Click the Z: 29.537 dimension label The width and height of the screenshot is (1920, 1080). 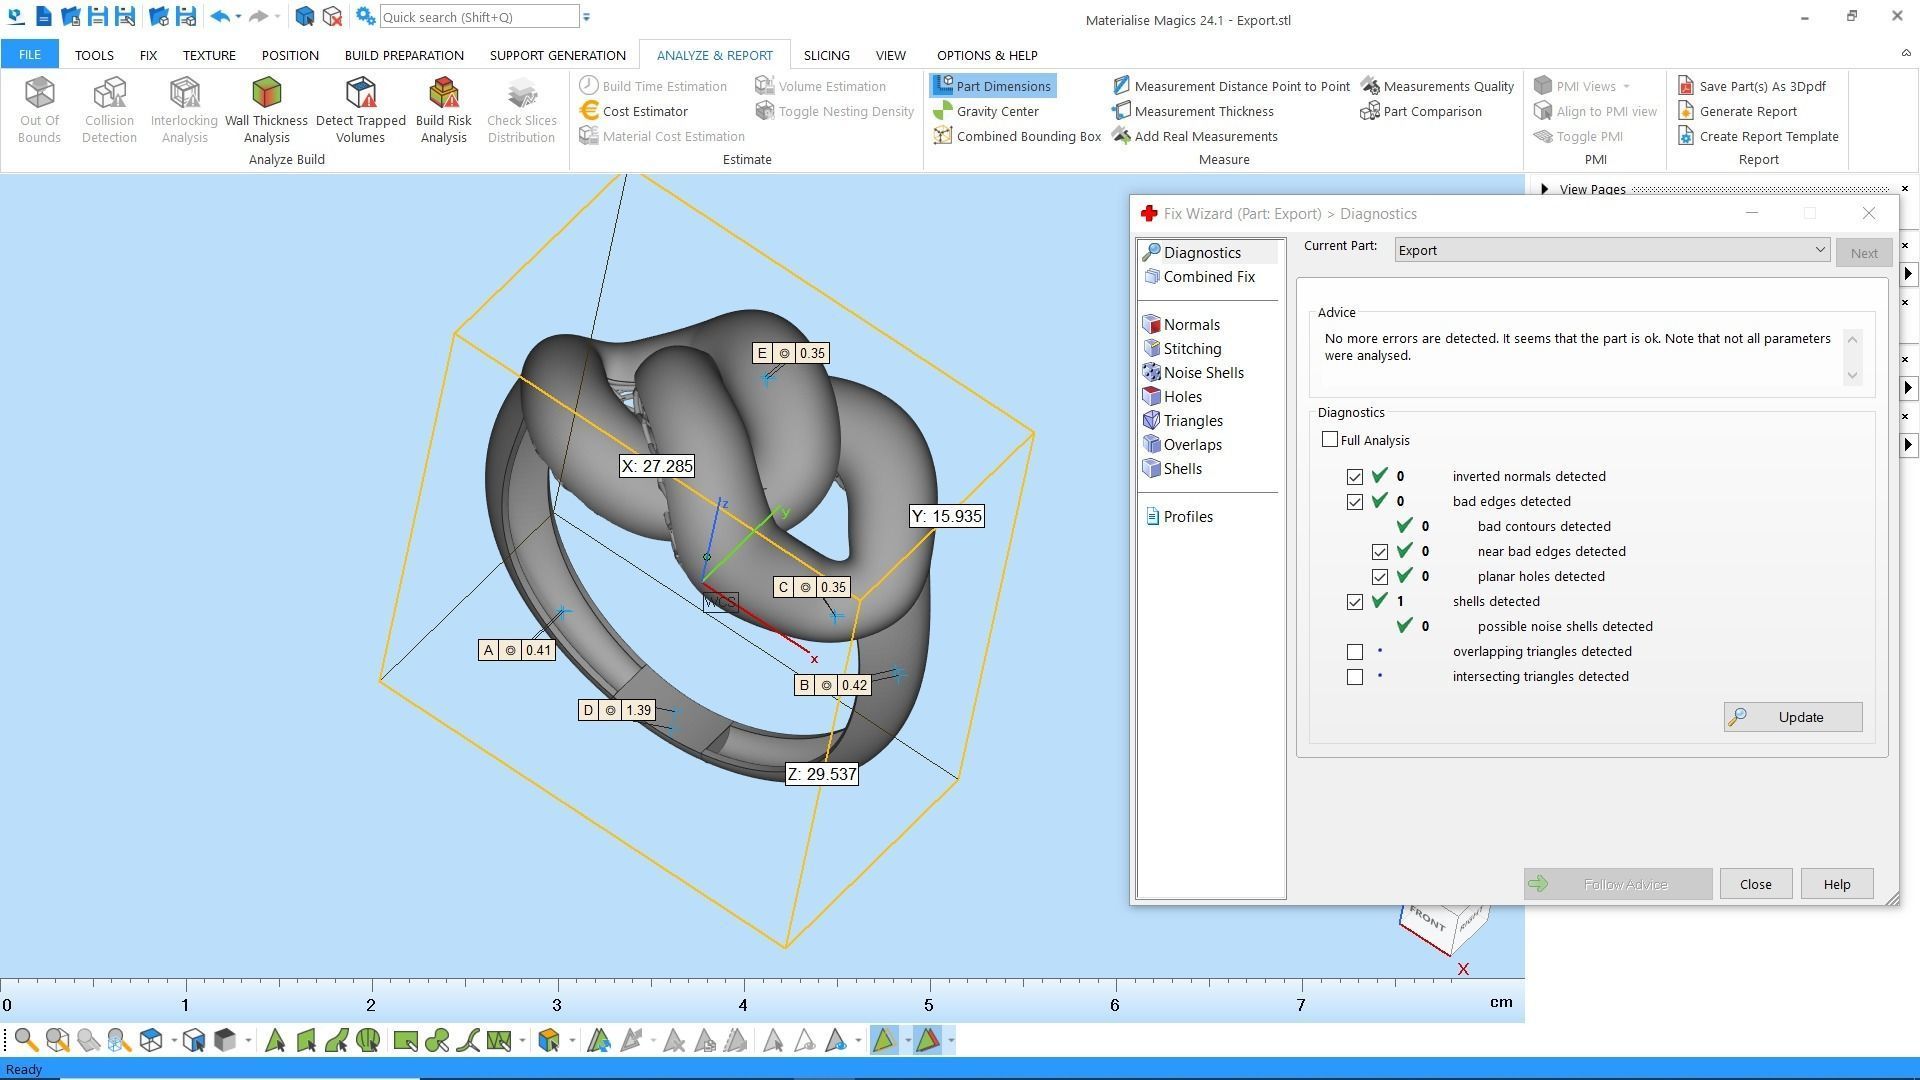pyautogui.click(x=821, y=774)
